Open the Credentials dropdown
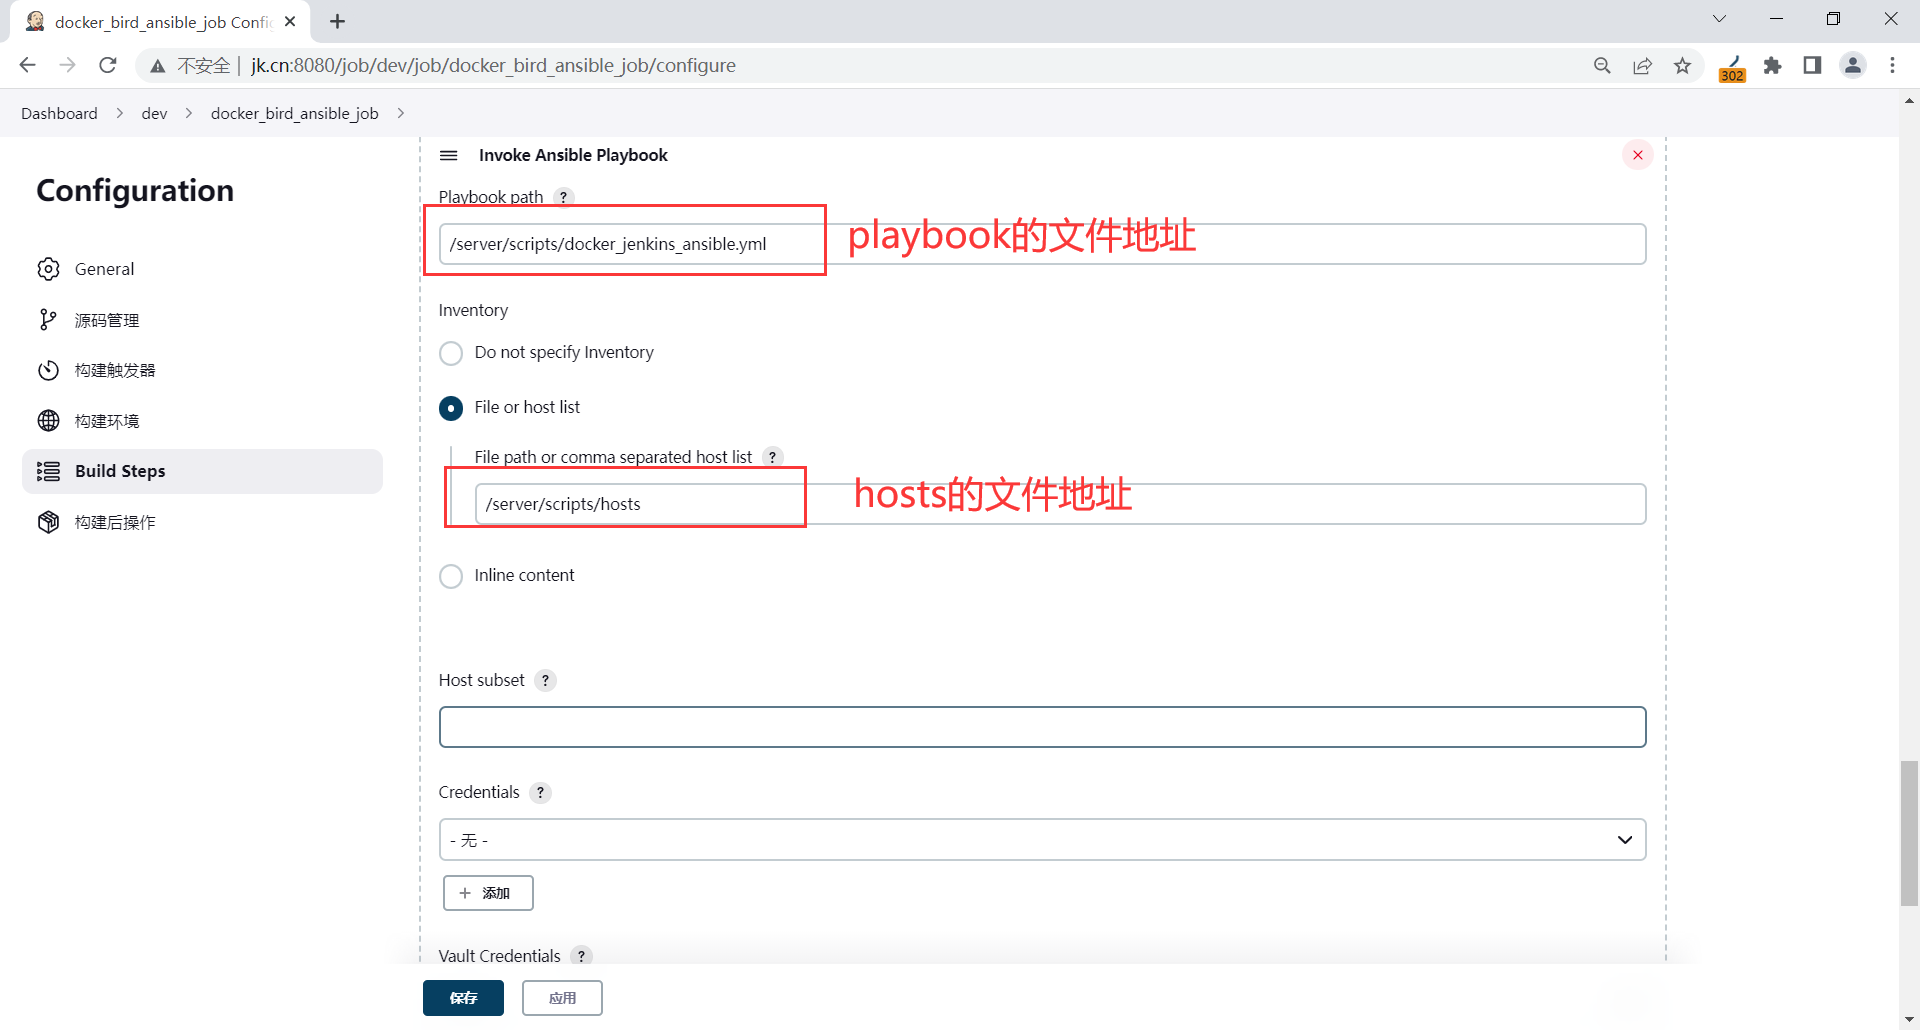 coord(1042,840)
